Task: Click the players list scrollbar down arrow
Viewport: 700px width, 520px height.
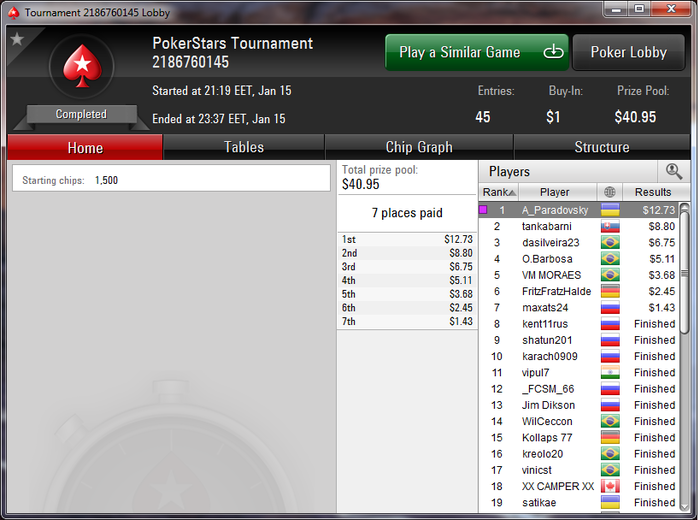Action: tap(684, 506)
